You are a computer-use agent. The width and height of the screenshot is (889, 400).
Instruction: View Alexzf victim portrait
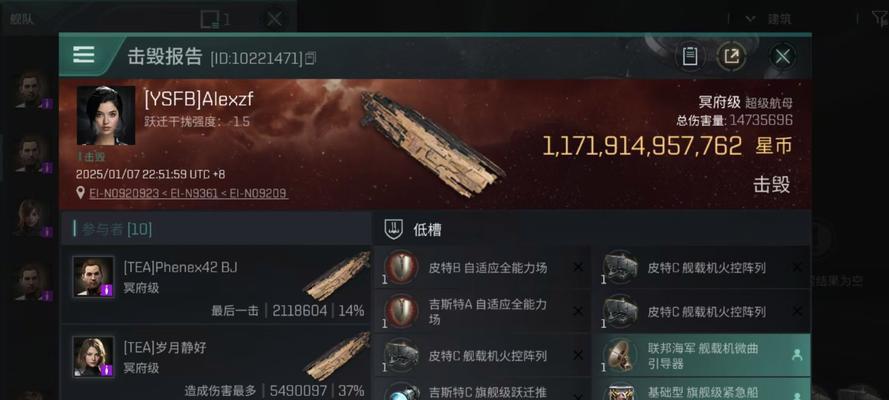(x=106, y=116)
